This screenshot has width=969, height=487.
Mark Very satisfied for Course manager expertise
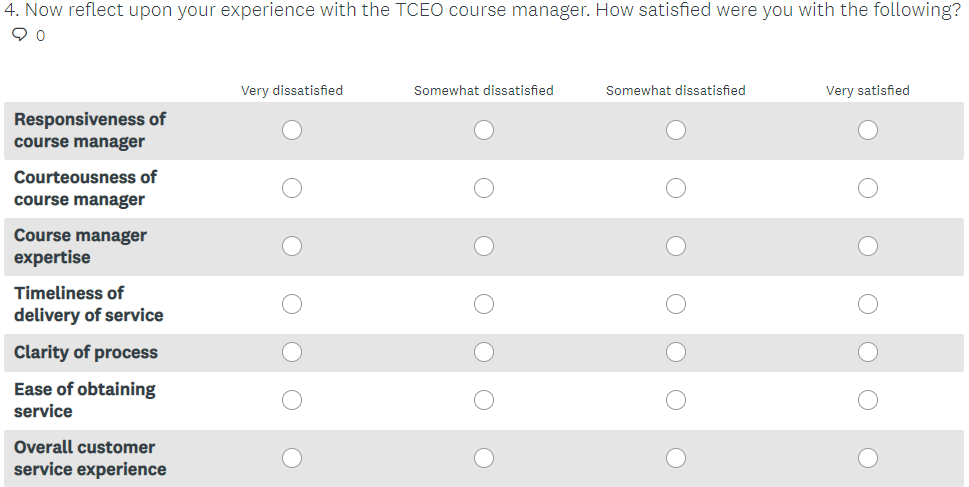tap(868, 246)
